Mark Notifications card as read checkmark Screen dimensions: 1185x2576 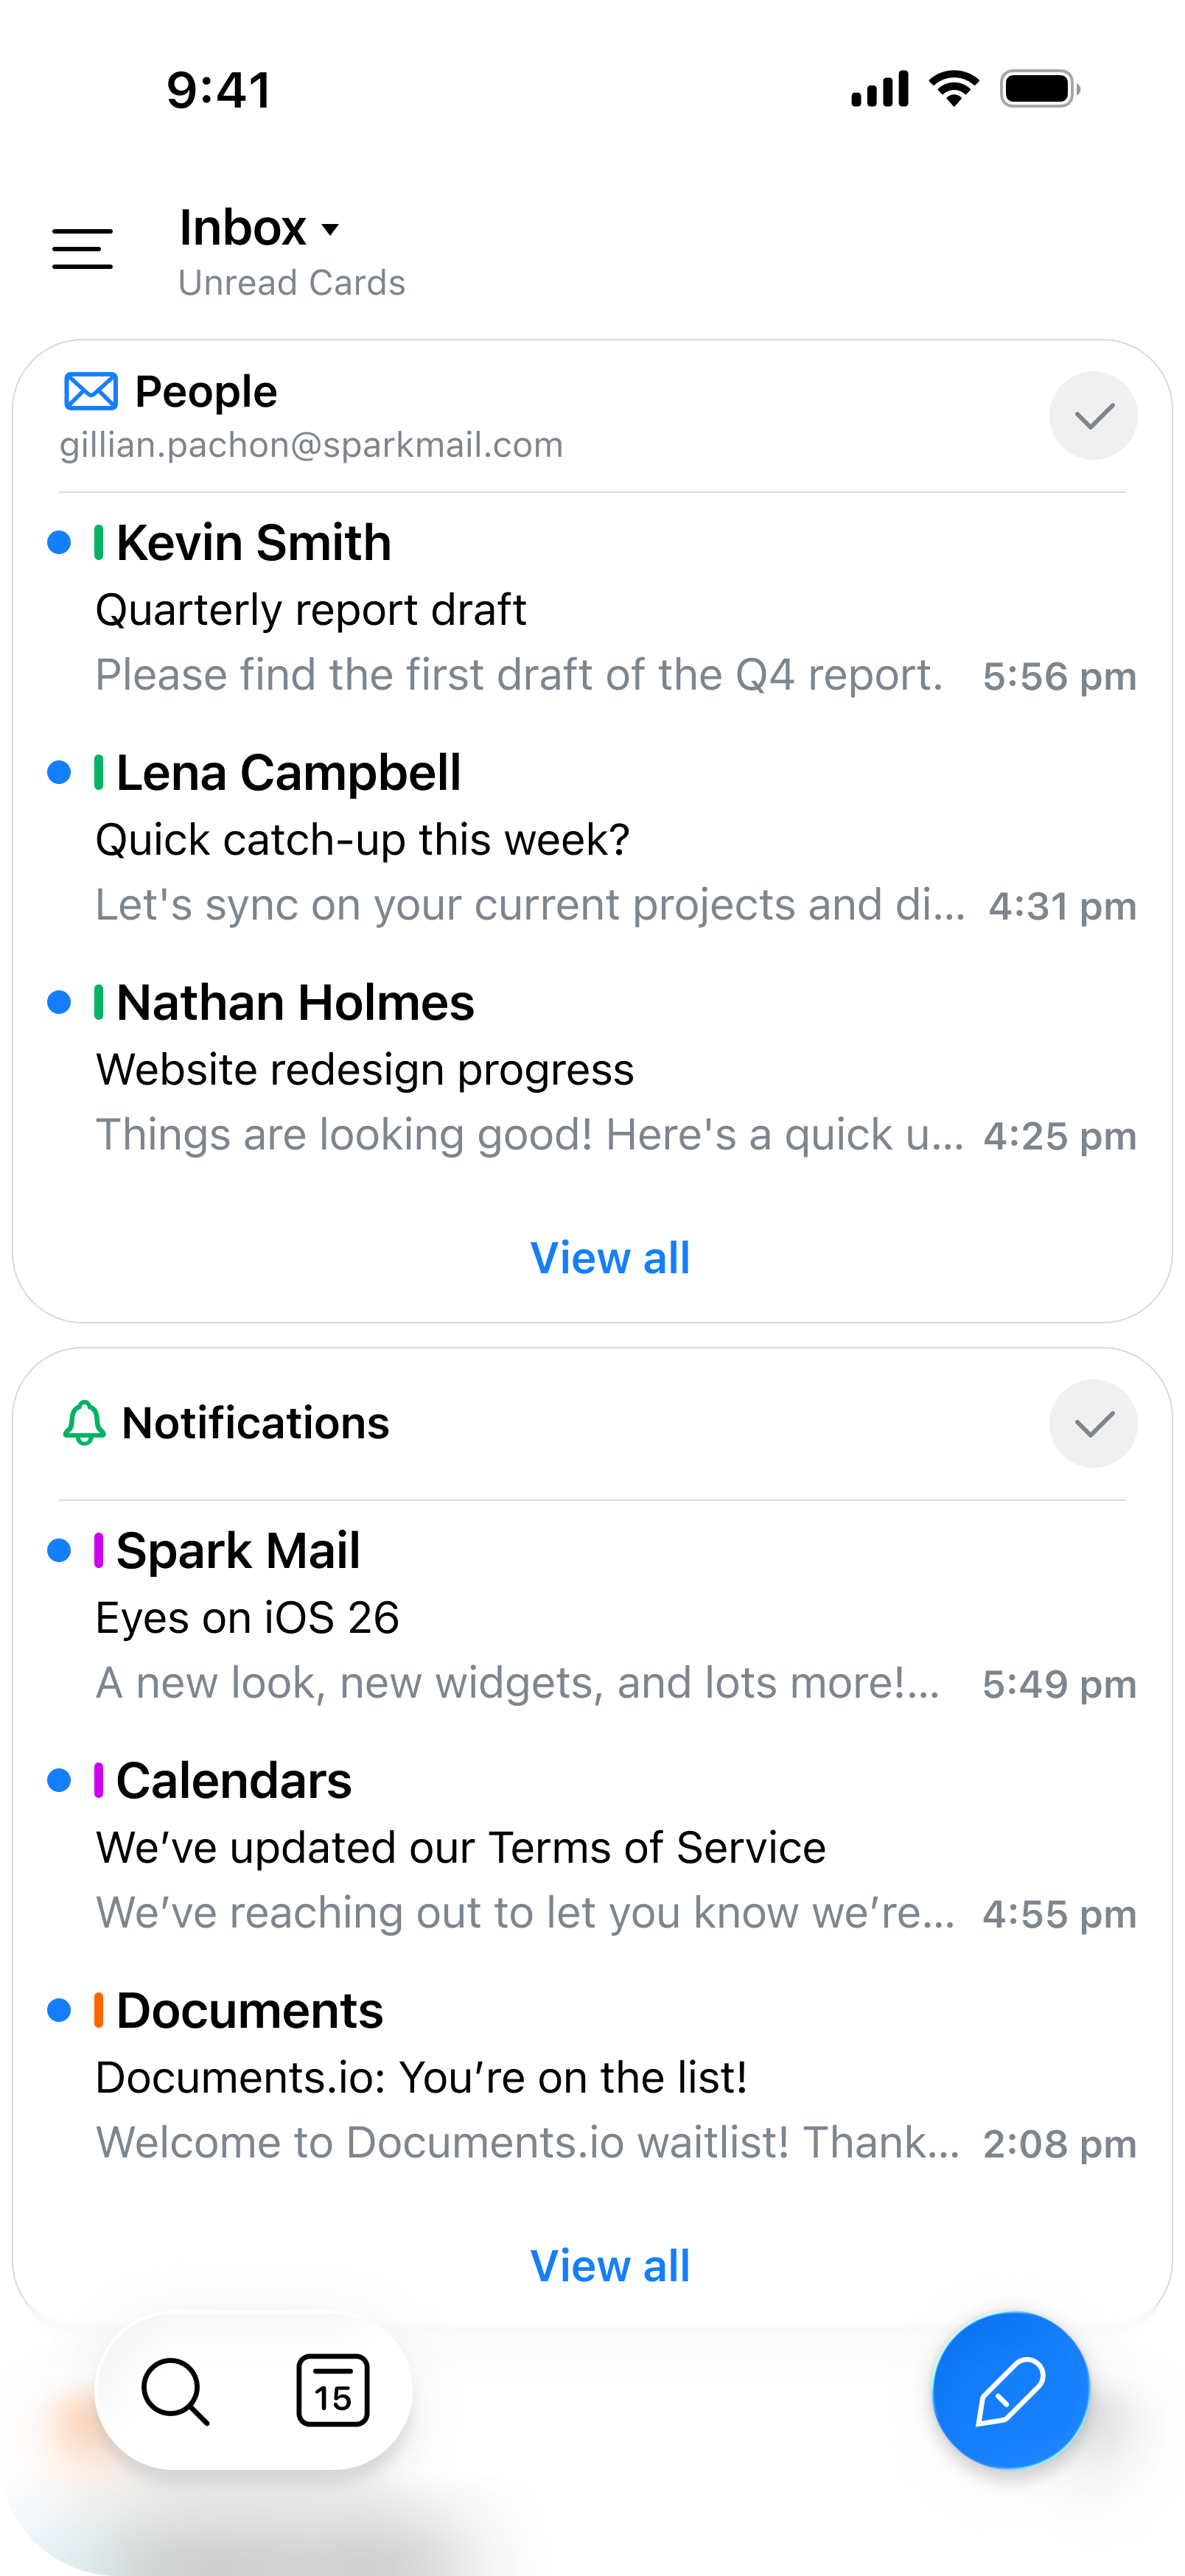pos(1093,1423)
